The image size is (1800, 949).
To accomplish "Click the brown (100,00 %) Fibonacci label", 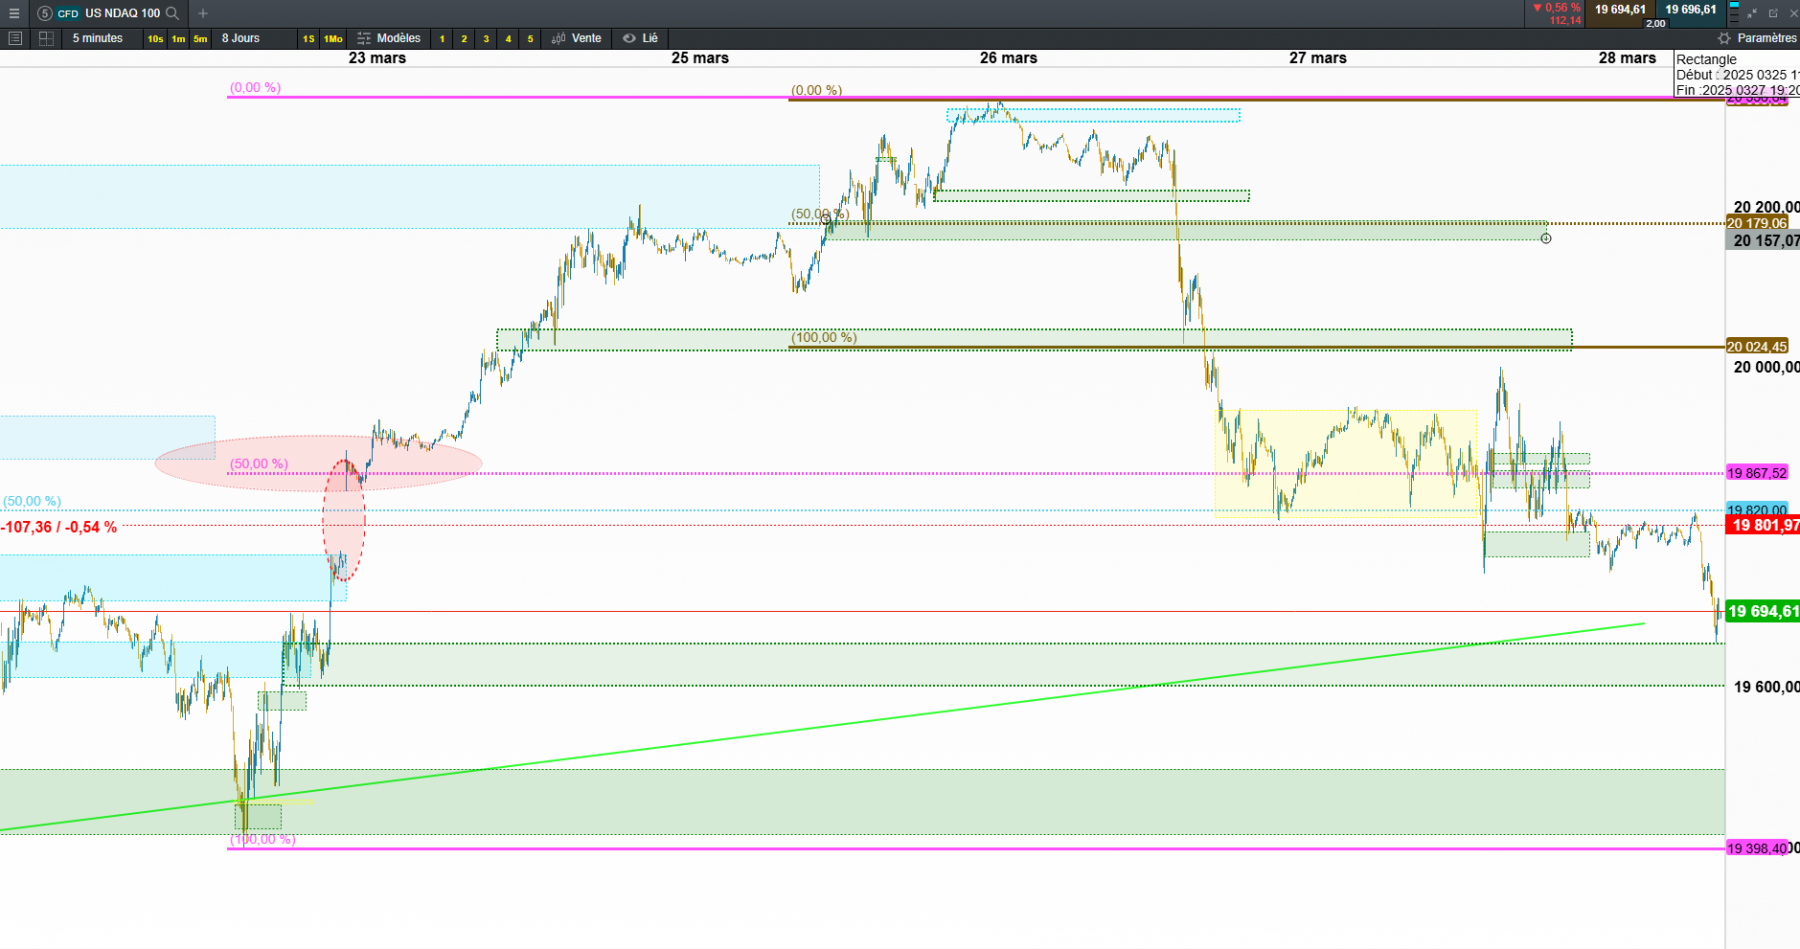I will coord(823,337).
